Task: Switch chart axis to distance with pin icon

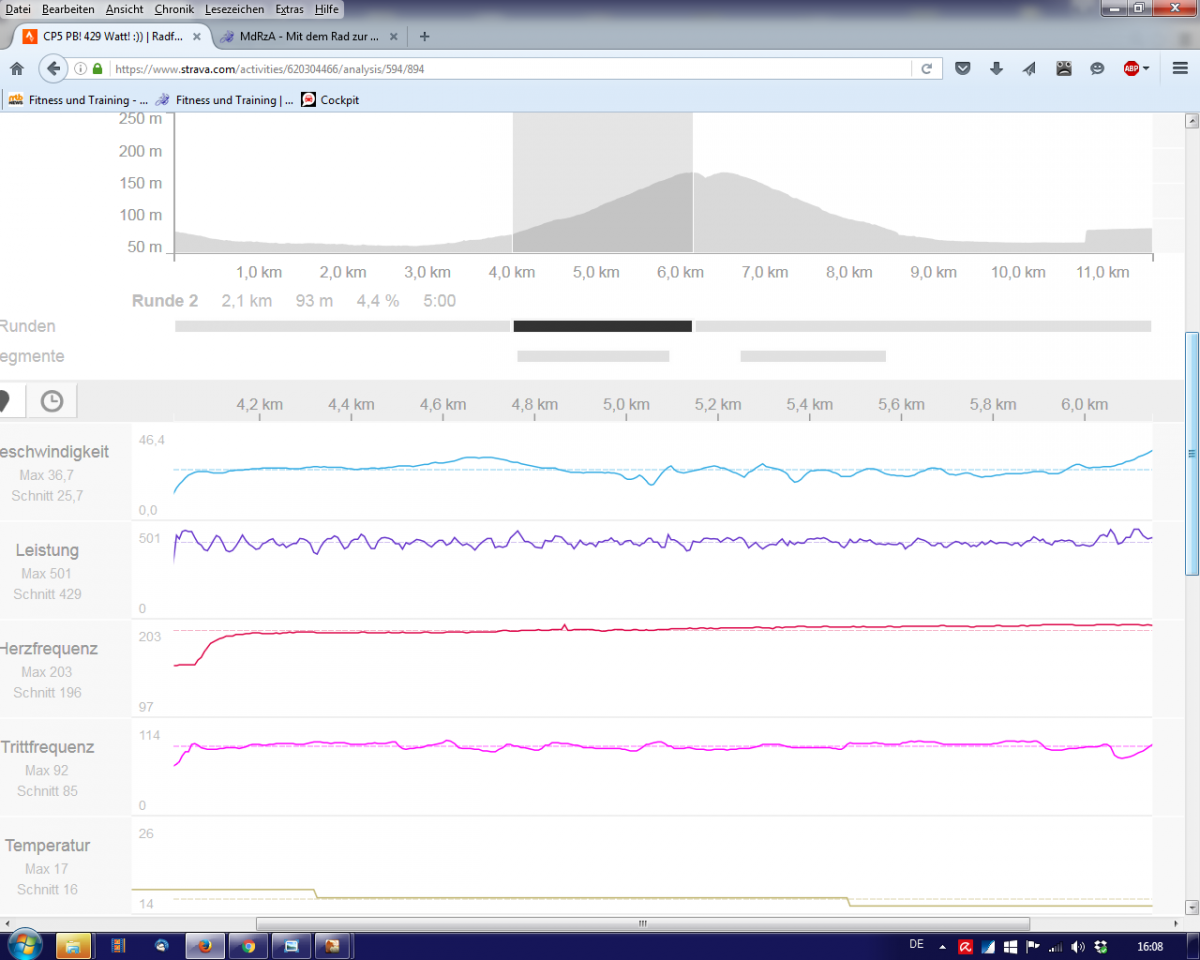Action: [x=8, y=401]
